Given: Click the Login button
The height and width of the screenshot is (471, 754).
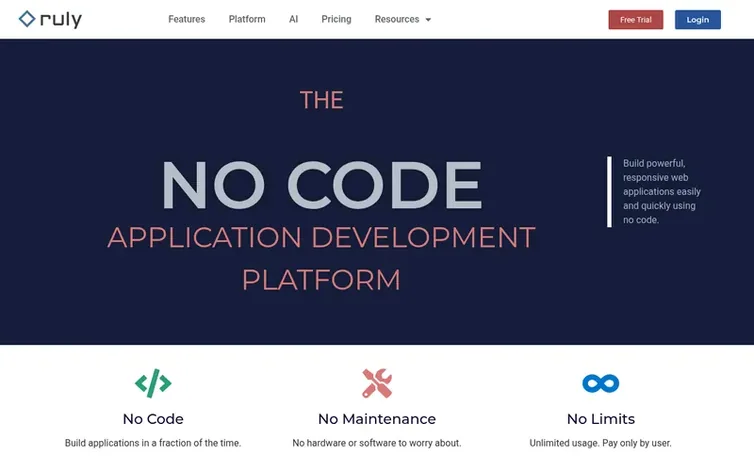Looking at the screenshot, I should click(698, 20).
